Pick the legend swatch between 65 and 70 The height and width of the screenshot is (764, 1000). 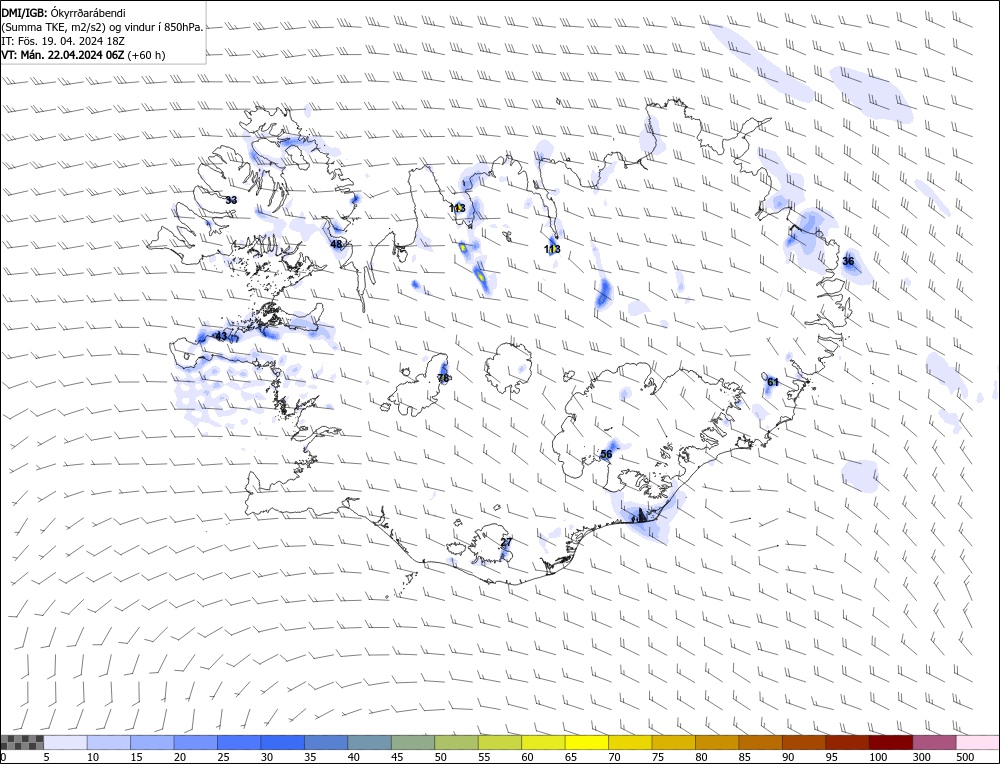[587, 742]
